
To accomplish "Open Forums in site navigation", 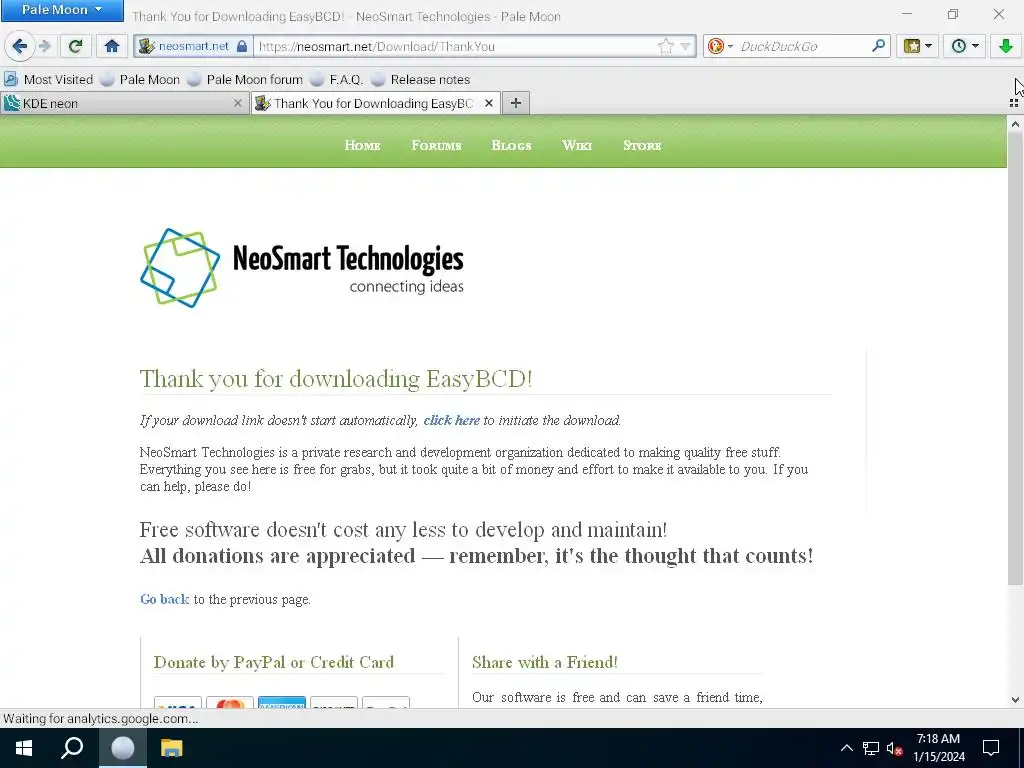I will 436,146.
